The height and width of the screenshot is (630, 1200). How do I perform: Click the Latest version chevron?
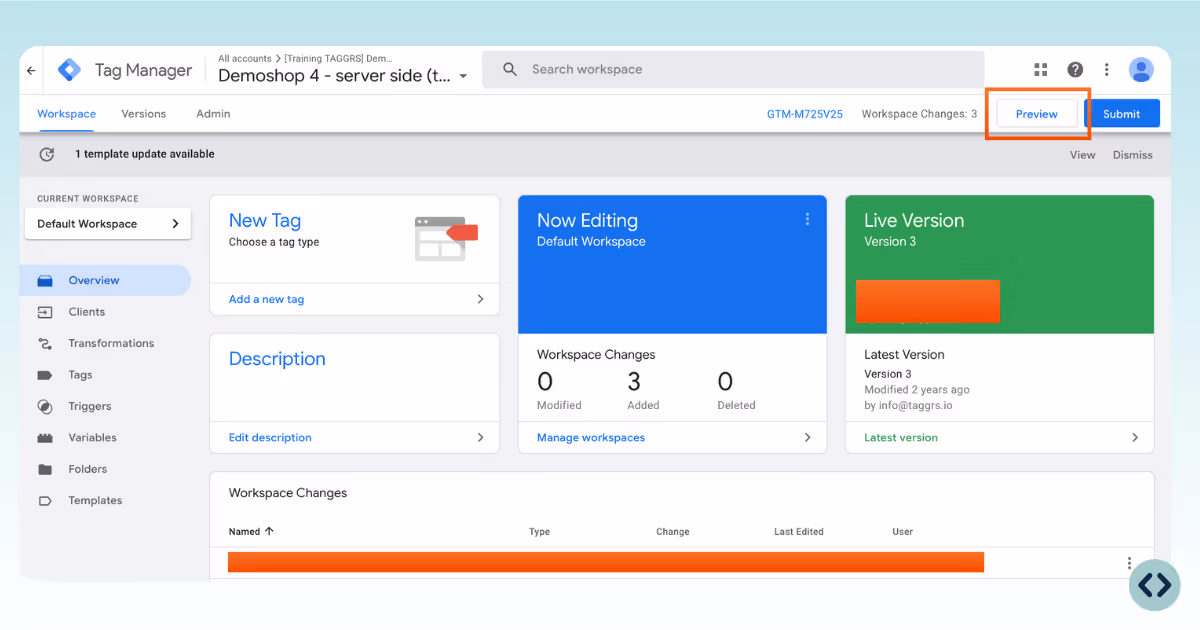pos(1135,437)
